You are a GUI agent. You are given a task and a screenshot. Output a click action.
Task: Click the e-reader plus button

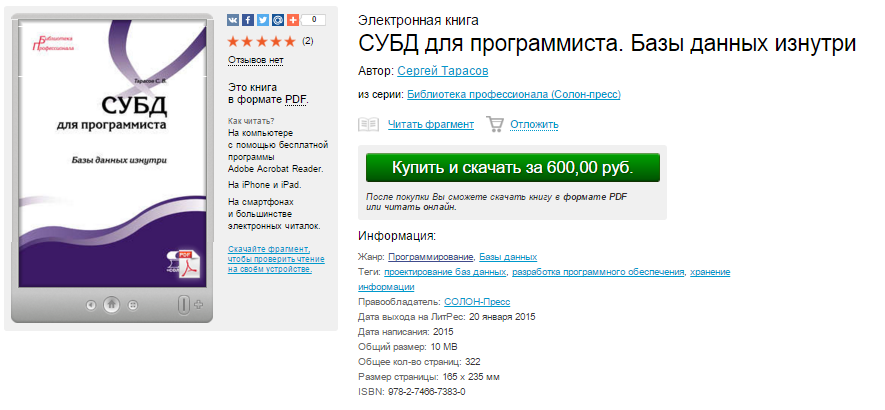pyautogui.click(x=198, y=305)
